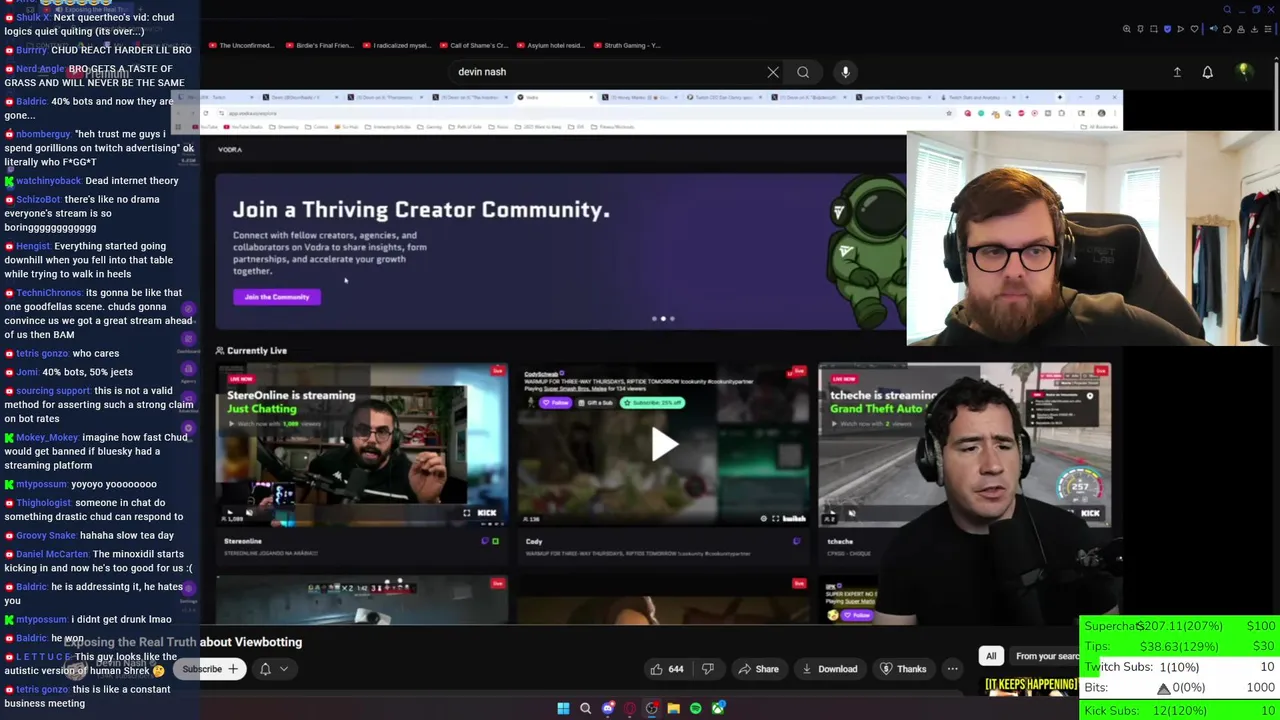Open the Windows Start menu

[563, 708]
